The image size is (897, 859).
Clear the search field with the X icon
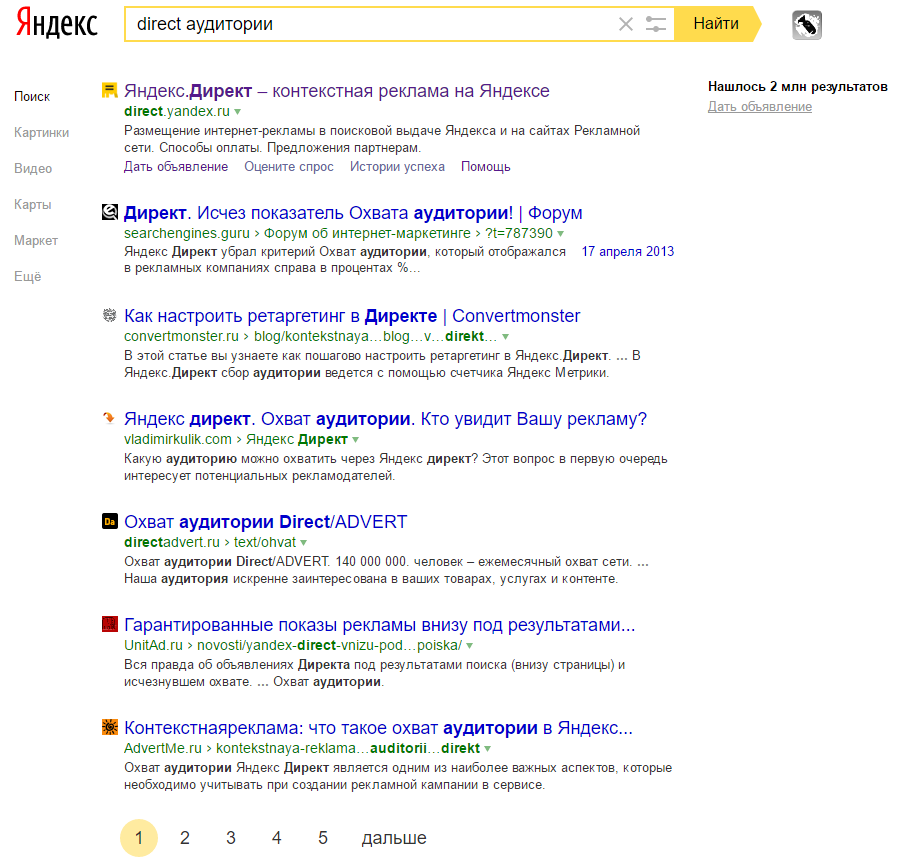click(626, 24)
